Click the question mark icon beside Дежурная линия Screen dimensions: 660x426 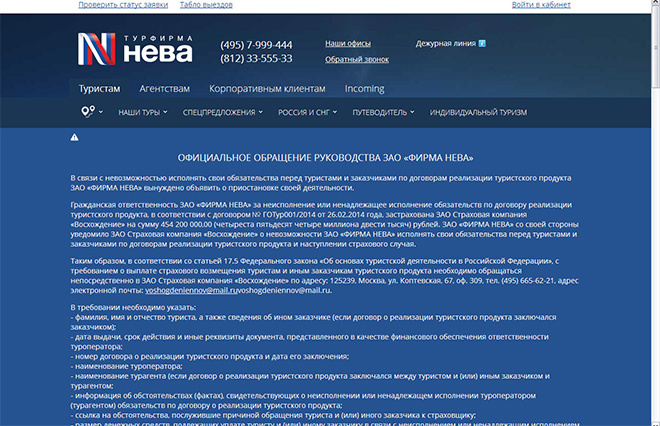pyautogui.click(x=482, y=43)
